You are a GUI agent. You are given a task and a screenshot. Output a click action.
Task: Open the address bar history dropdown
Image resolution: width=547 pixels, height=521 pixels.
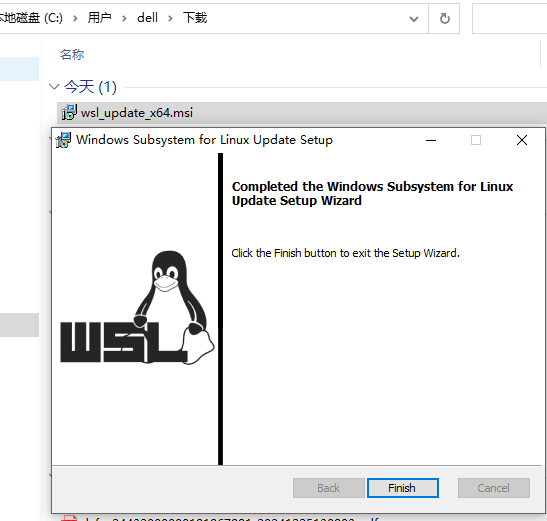click(x=414, y=18)
